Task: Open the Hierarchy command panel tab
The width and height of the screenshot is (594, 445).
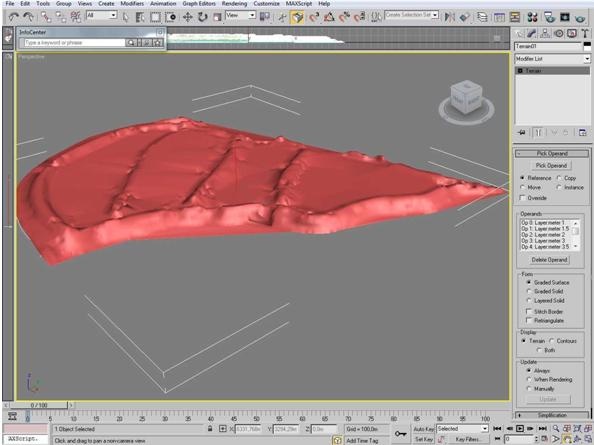Action: coord(545,33)
